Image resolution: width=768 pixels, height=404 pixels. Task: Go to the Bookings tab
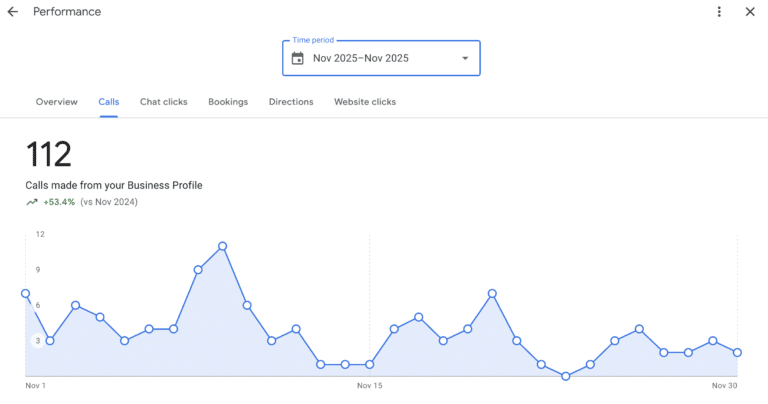(228, 102)
